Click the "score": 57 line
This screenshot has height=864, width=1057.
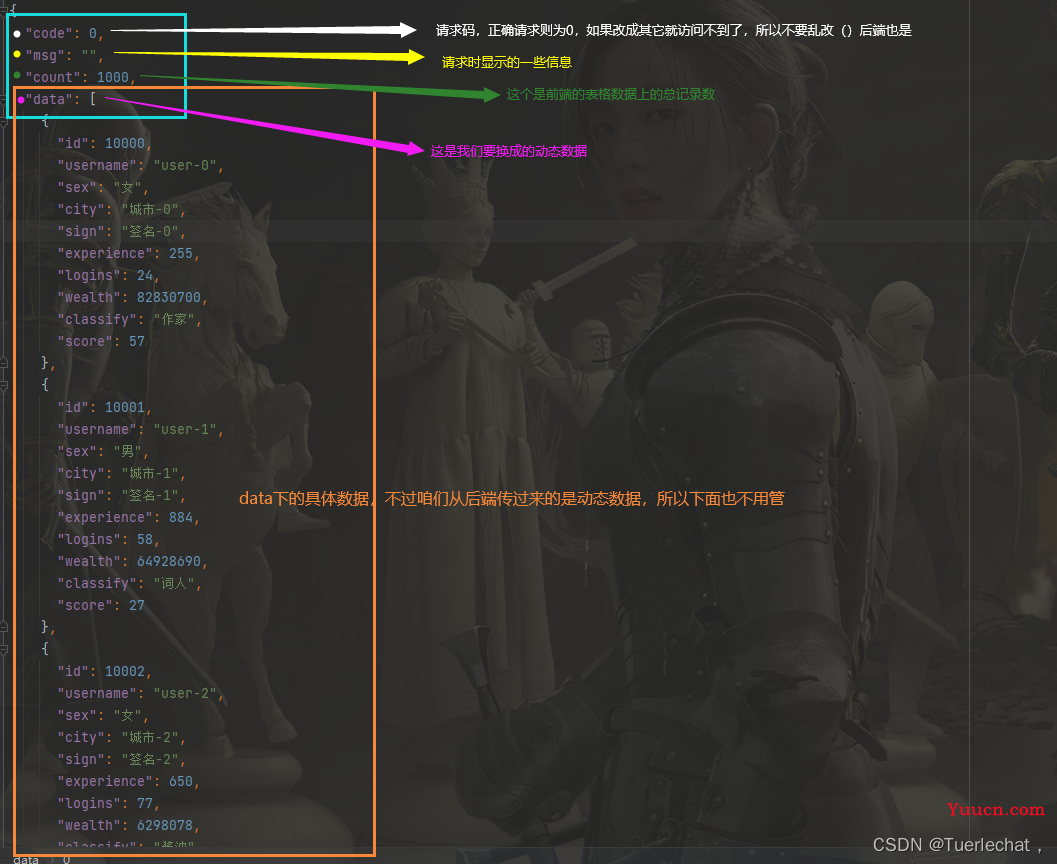coord(101,342)
